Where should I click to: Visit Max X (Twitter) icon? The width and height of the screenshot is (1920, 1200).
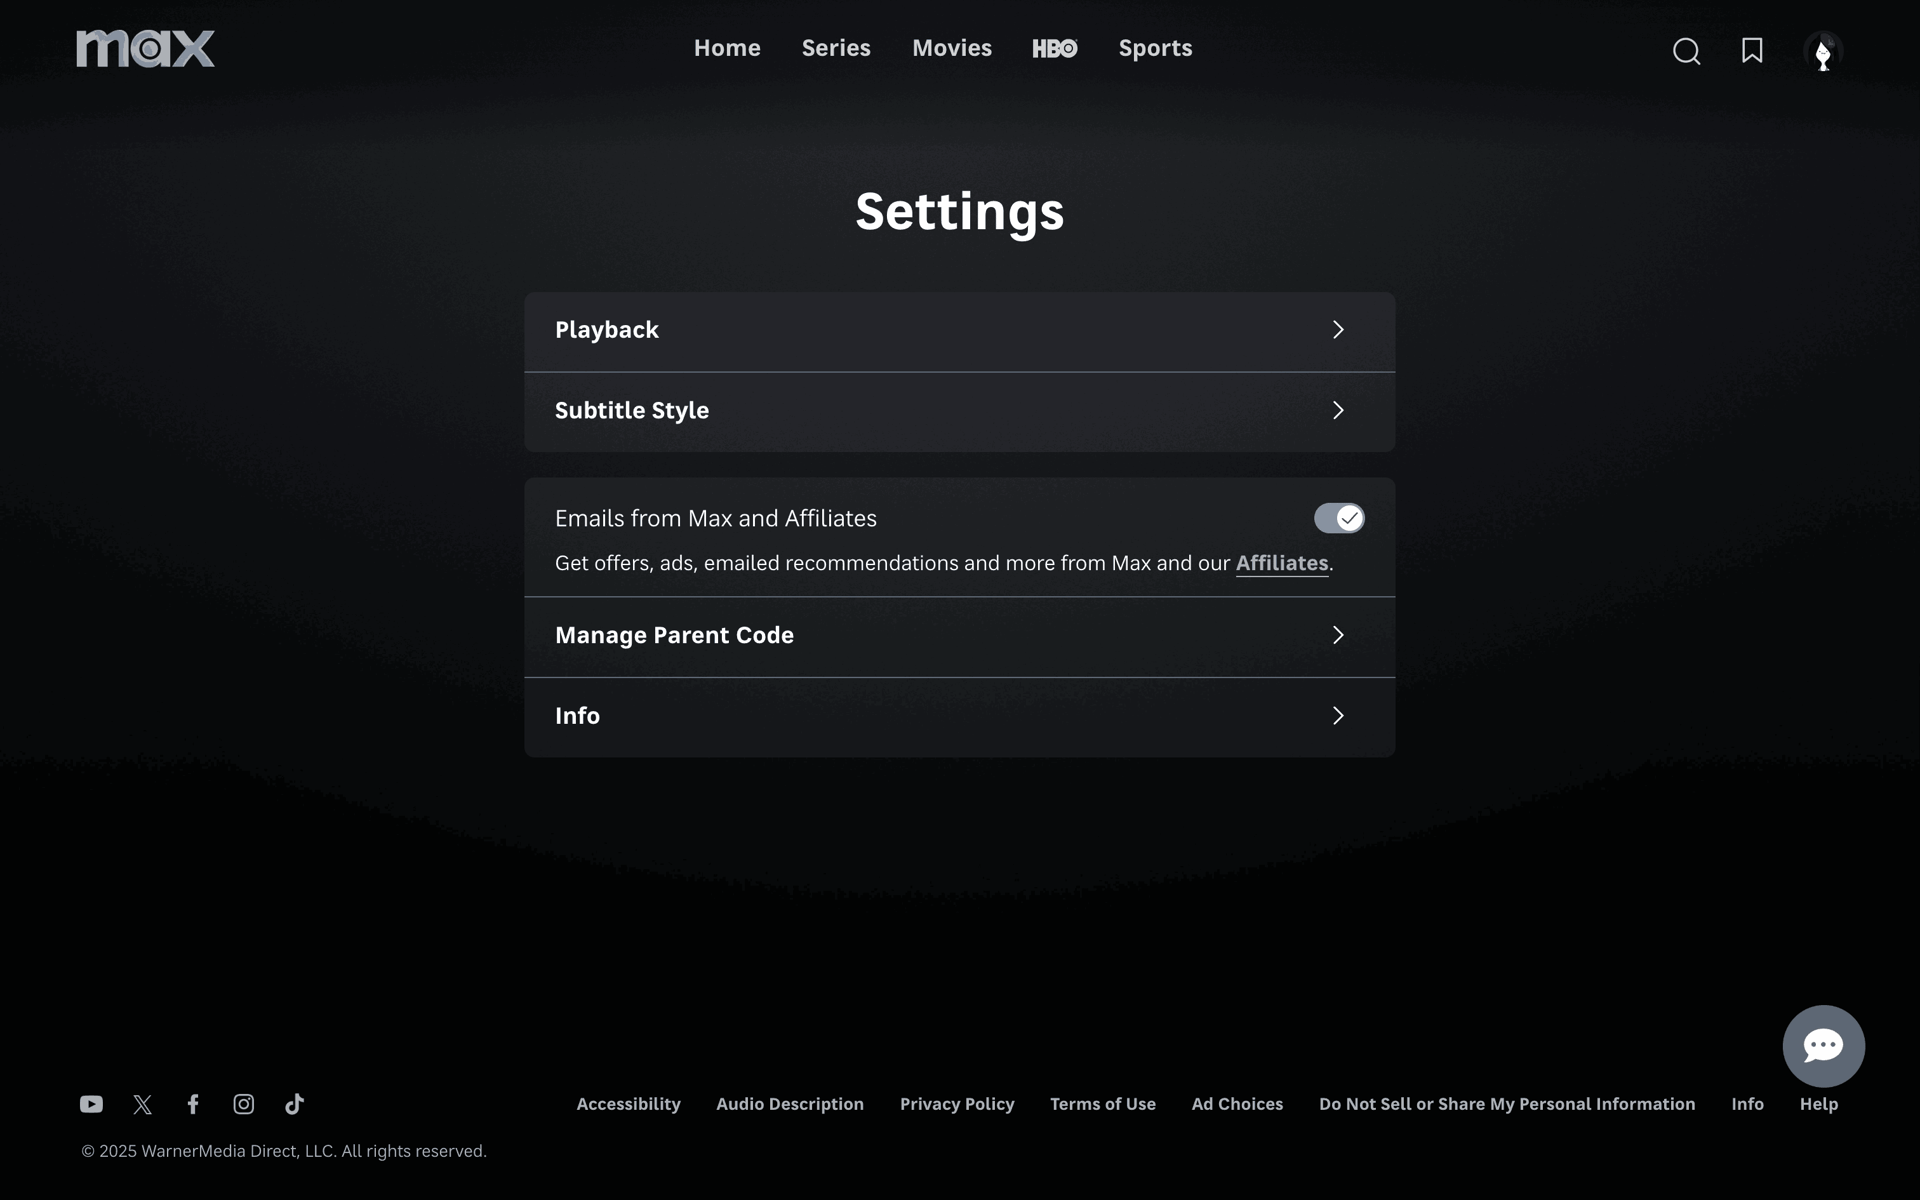coord(142,1104)
